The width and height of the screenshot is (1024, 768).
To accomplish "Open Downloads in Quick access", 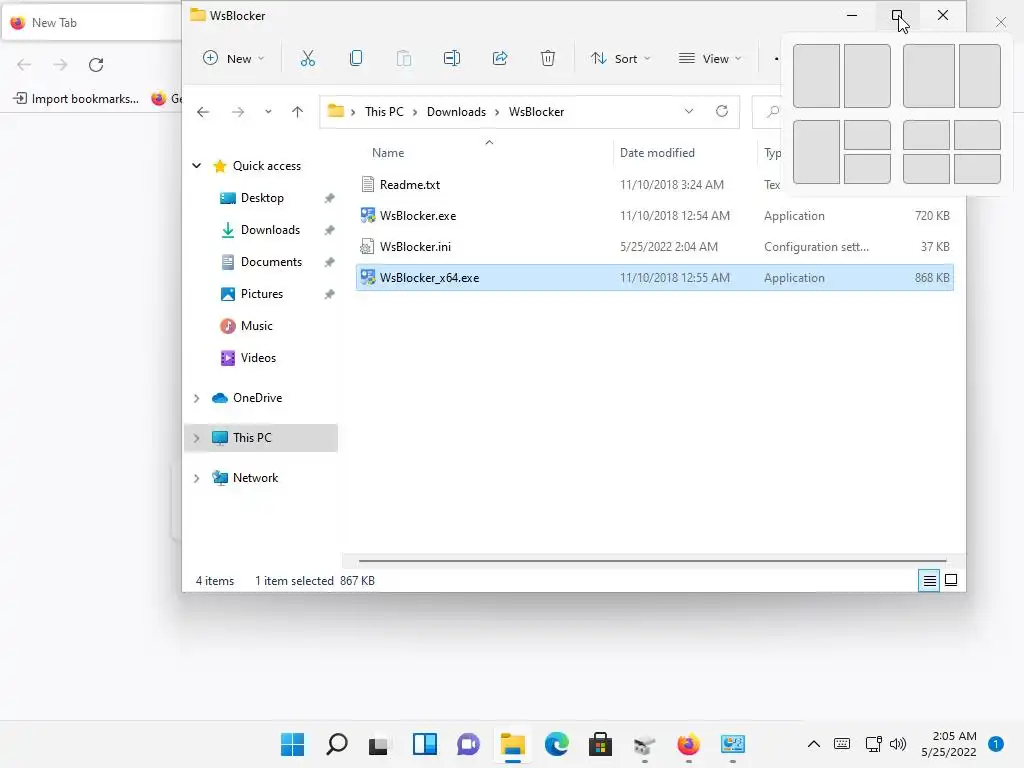I will [x=270, y=230].
